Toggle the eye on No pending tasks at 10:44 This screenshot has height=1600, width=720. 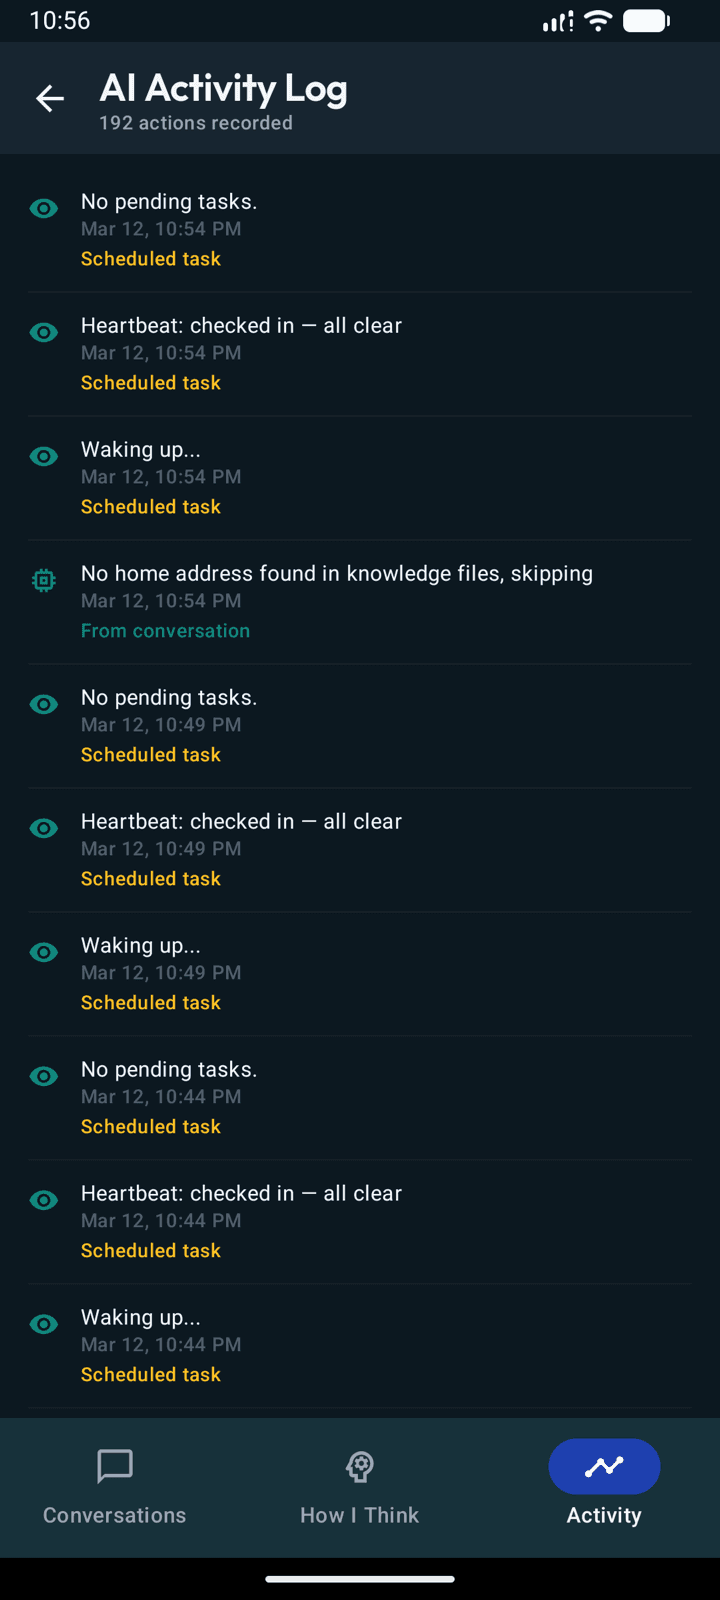pos(43,1076)
